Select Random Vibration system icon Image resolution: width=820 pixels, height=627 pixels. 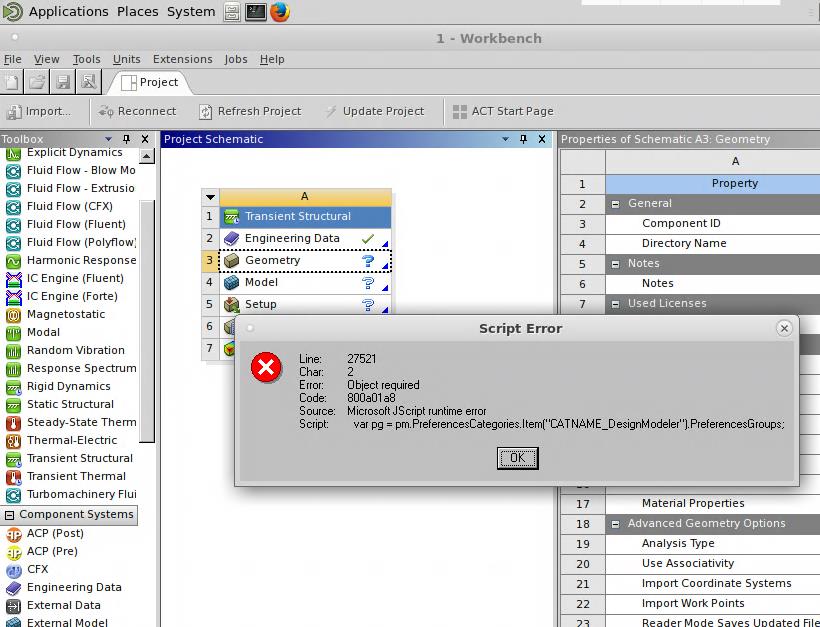(x=13, y=350)
